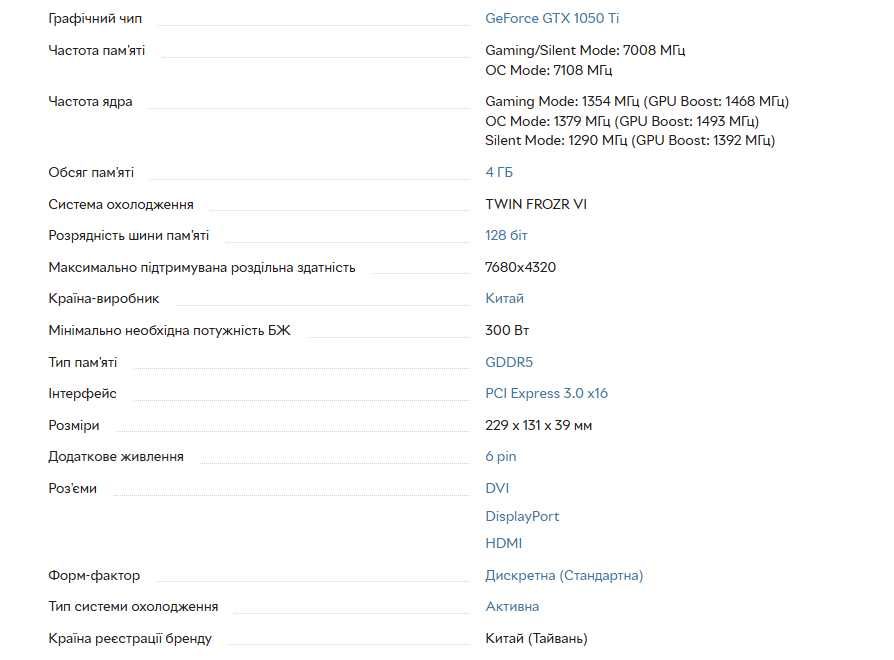Click the Активна cooling type link
894x660 pixels.
(512, 606)
